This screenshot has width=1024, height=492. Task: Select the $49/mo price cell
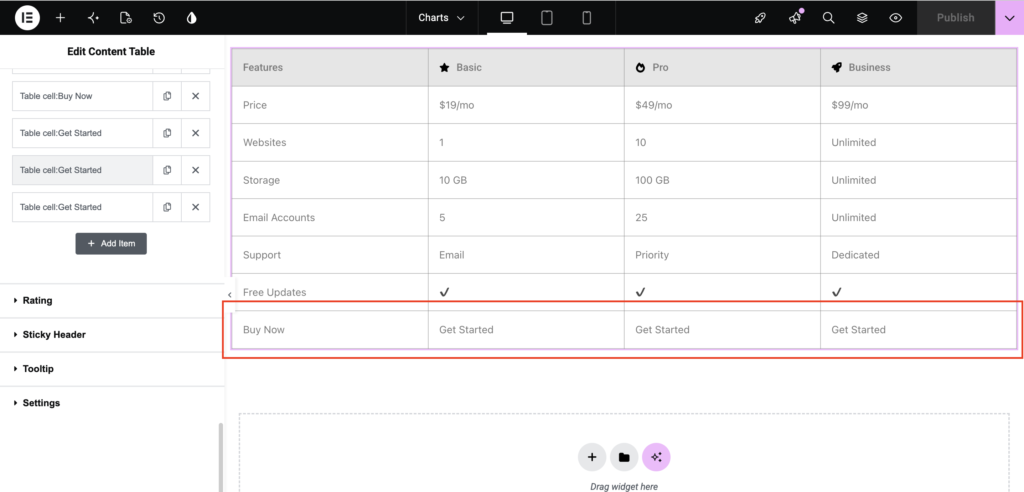pyautogui.click(x=722, y=105)
